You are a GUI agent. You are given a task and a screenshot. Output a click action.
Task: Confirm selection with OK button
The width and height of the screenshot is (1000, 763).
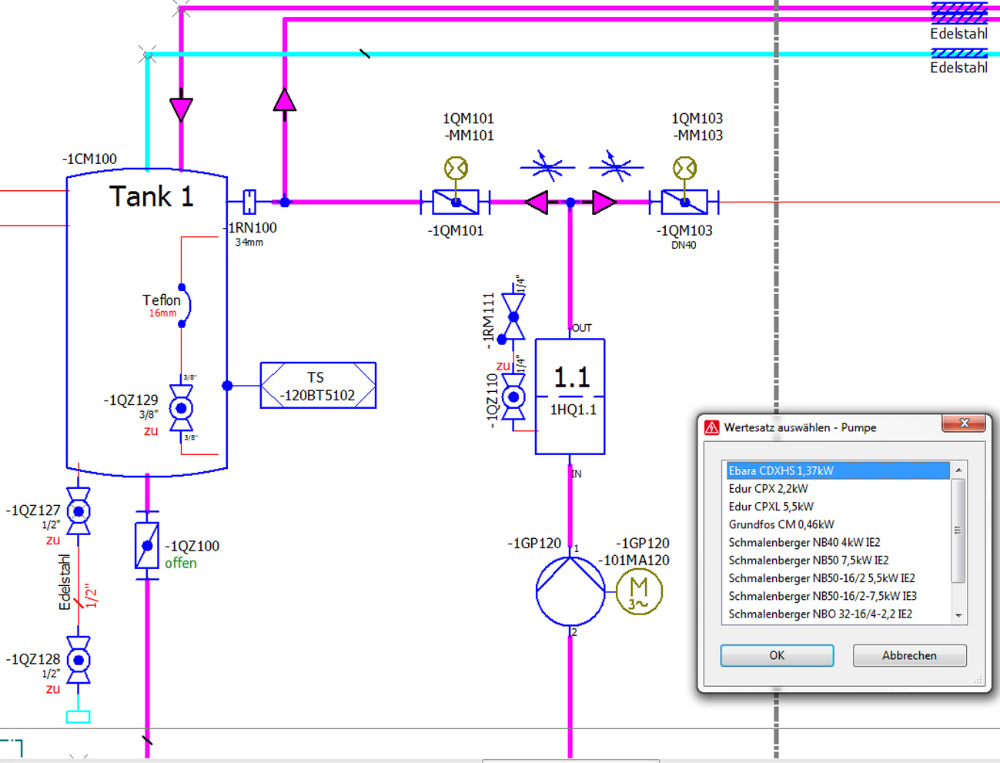(777, 655)
